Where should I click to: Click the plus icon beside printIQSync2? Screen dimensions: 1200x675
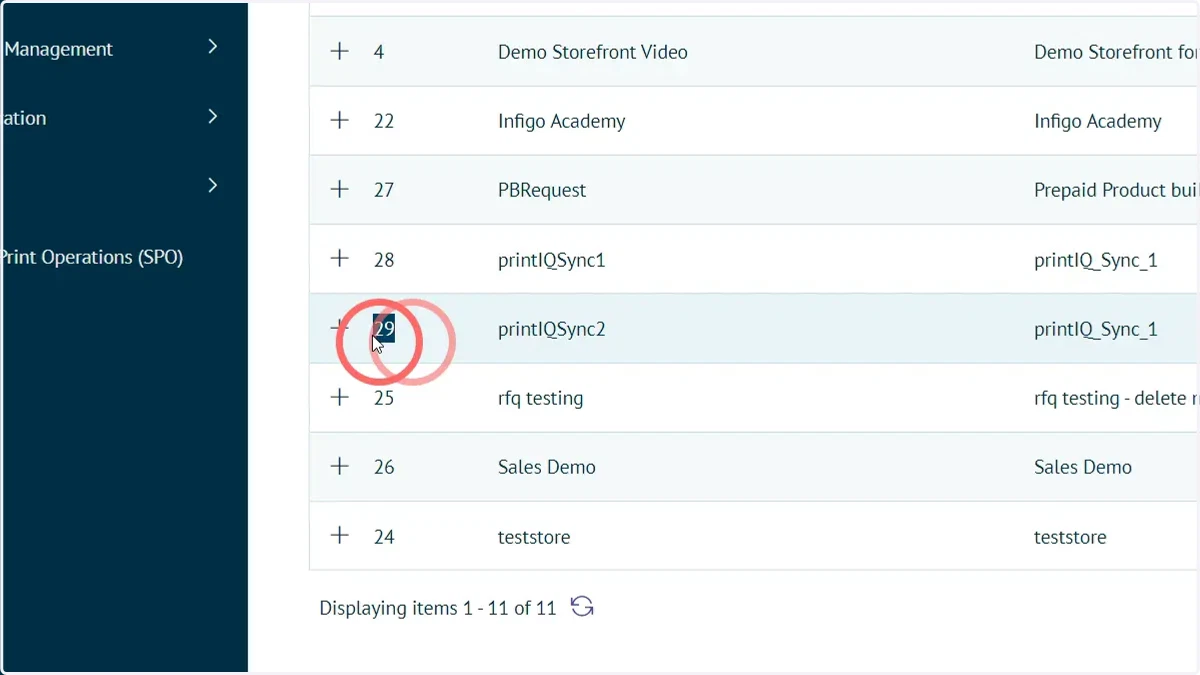[340, 328]
